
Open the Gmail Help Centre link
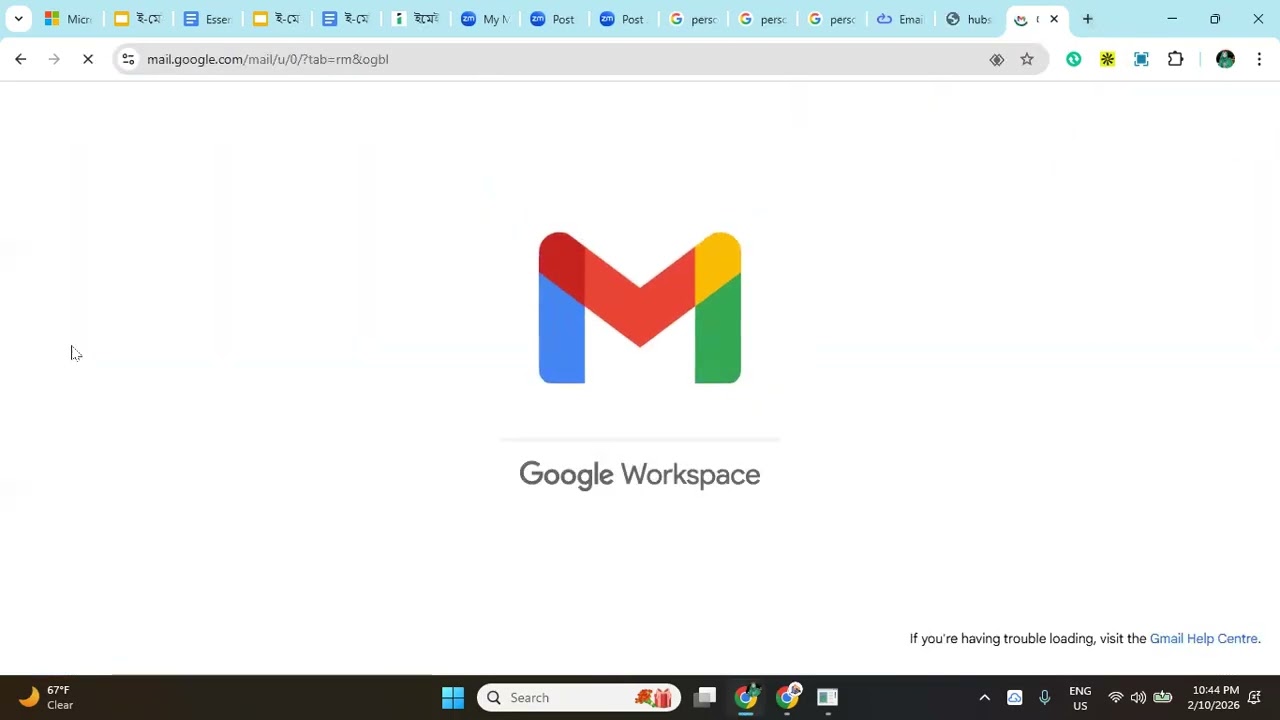(x=1204, y=638)
